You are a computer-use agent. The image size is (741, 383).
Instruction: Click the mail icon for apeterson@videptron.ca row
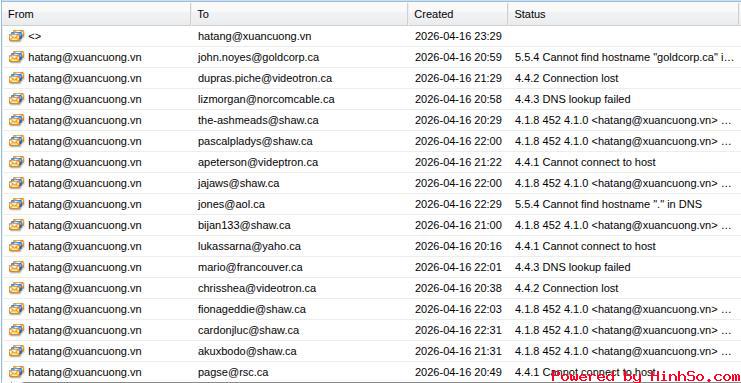point(16,162)
